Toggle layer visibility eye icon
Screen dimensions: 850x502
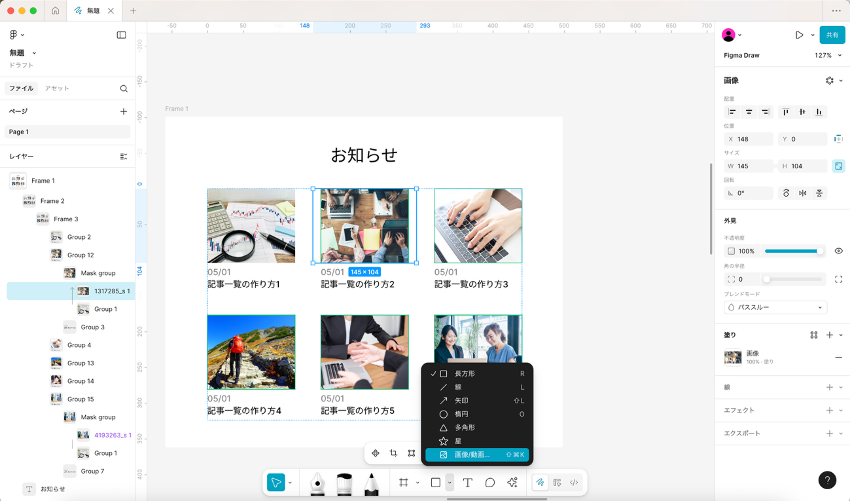pos(838,251)
